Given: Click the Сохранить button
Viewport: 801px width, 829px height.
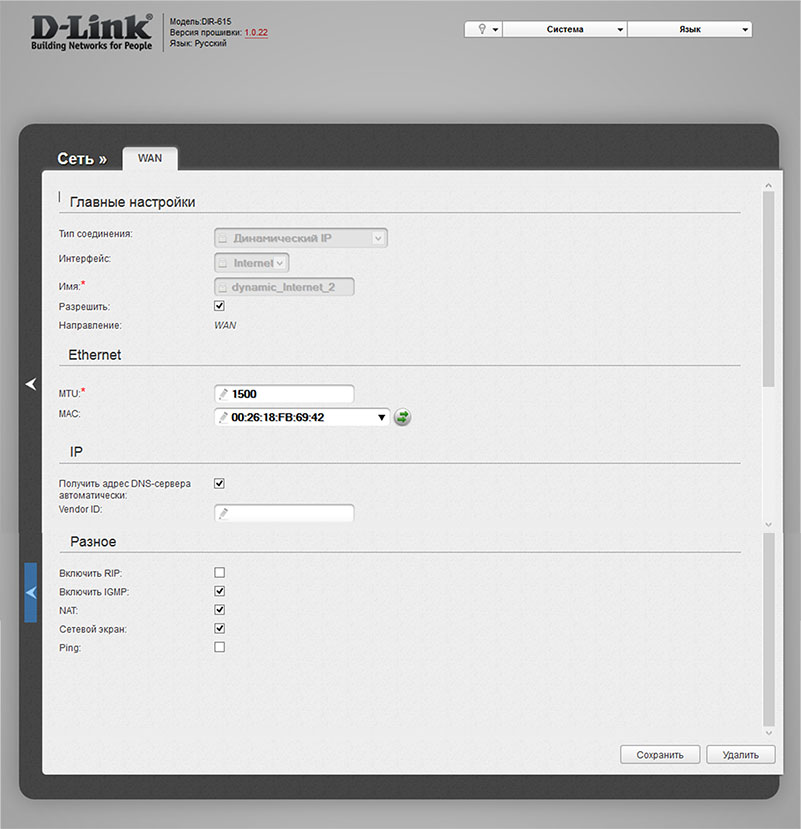Looking at the screenshot, I should [660, 755].
